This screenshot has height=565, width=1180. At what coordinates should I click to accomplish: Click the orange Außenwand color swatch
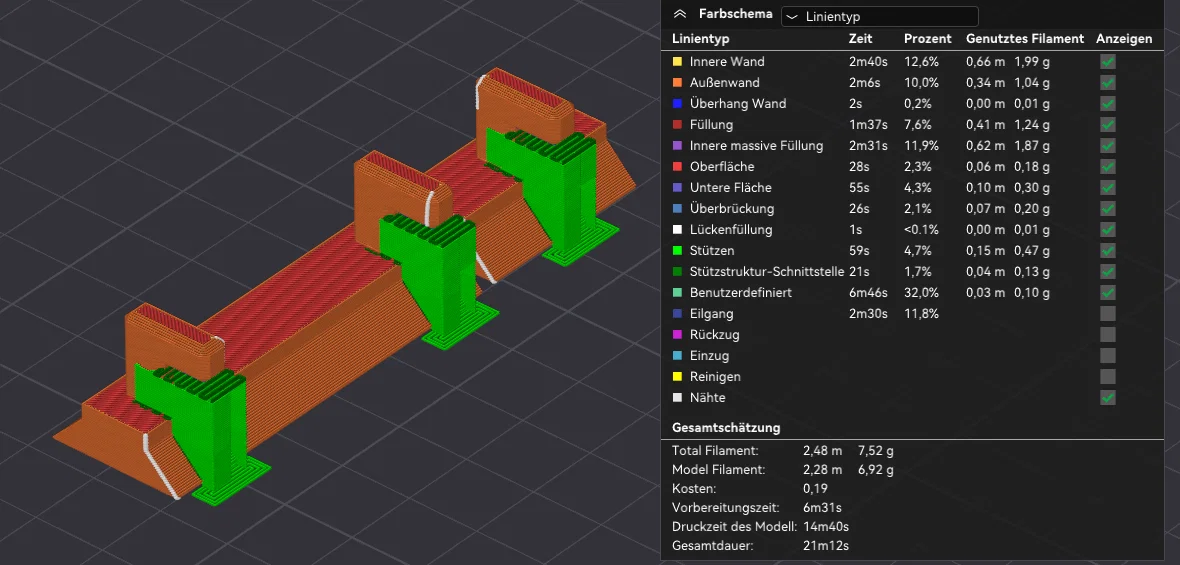(x=677, y=83)
